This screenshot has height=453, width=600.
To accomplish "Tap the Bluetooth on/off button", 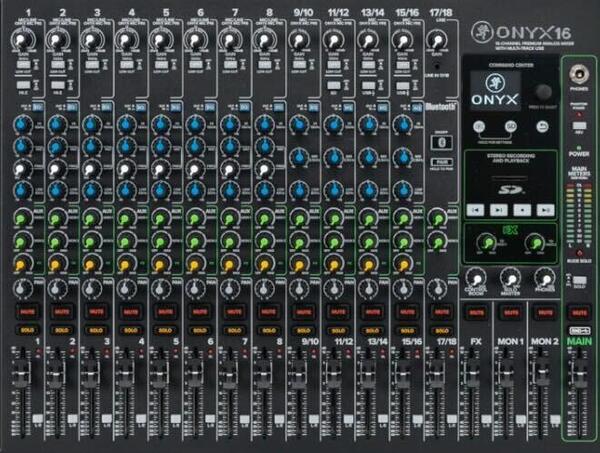I will point(442,142).
